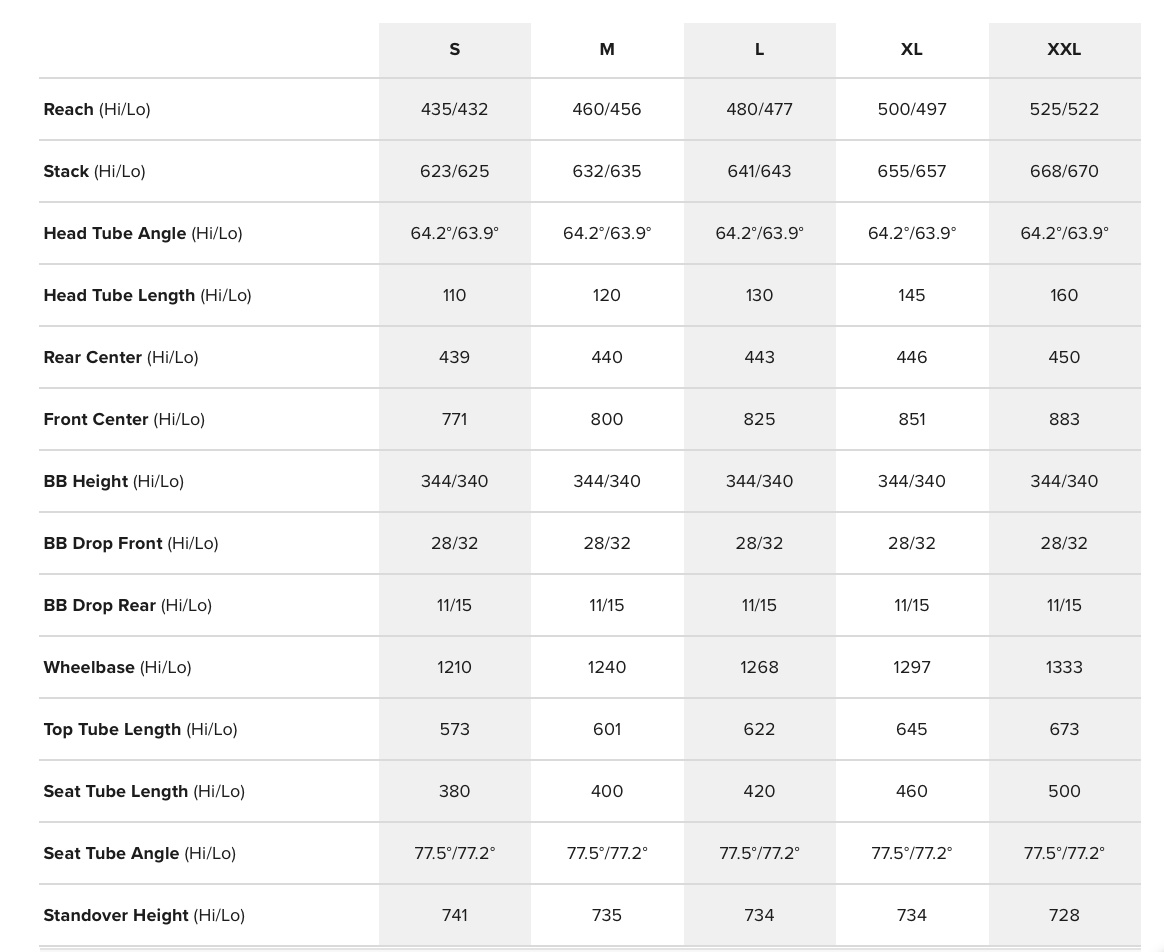Click the 500 seat tube length for XXL
The image size is (1164, 952).
(x=1064, y=791)
